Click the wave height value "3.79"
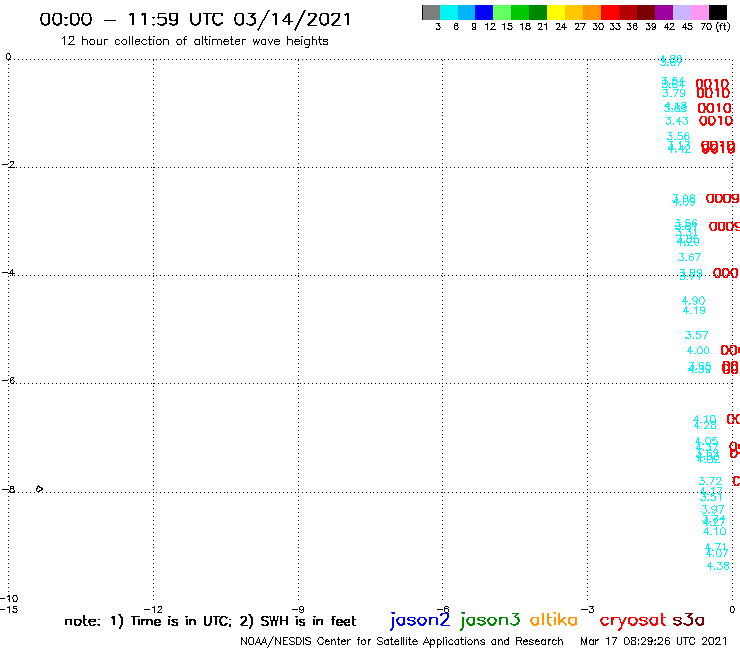Viewport: 740px width, 650px height. pyautogui.click(x=673, y=93)
